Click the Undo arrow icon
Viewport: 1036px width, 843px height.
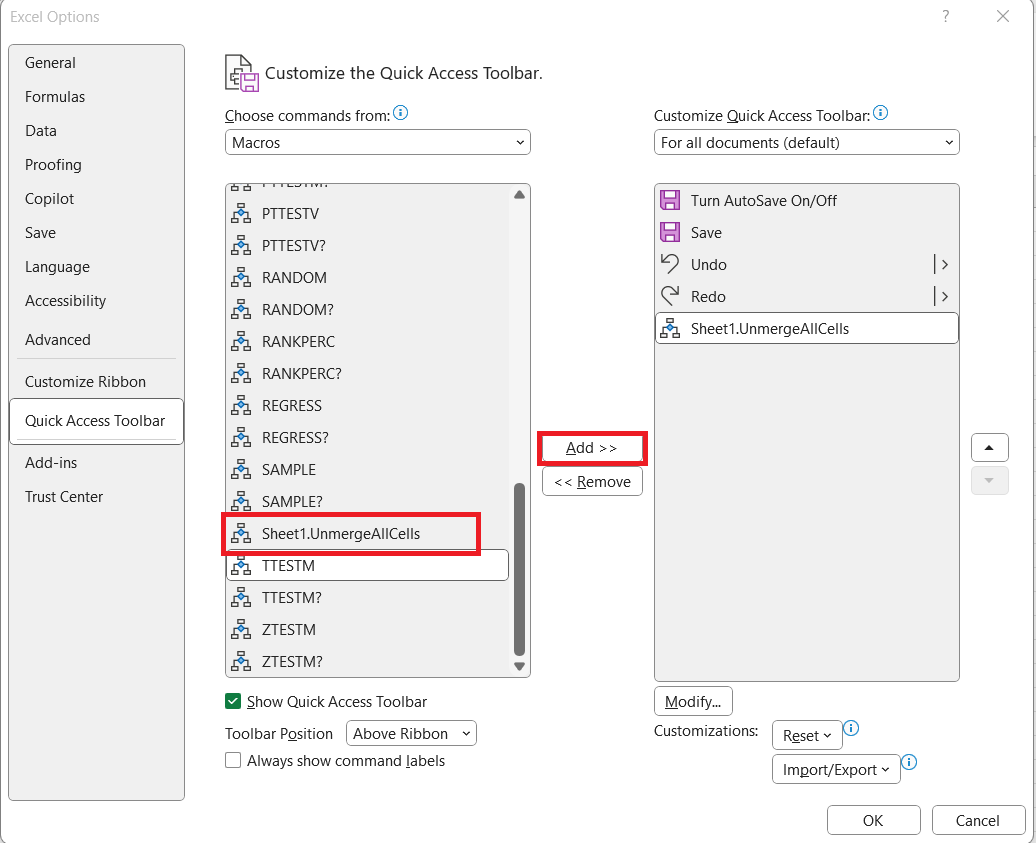click(x=670, y=264)
